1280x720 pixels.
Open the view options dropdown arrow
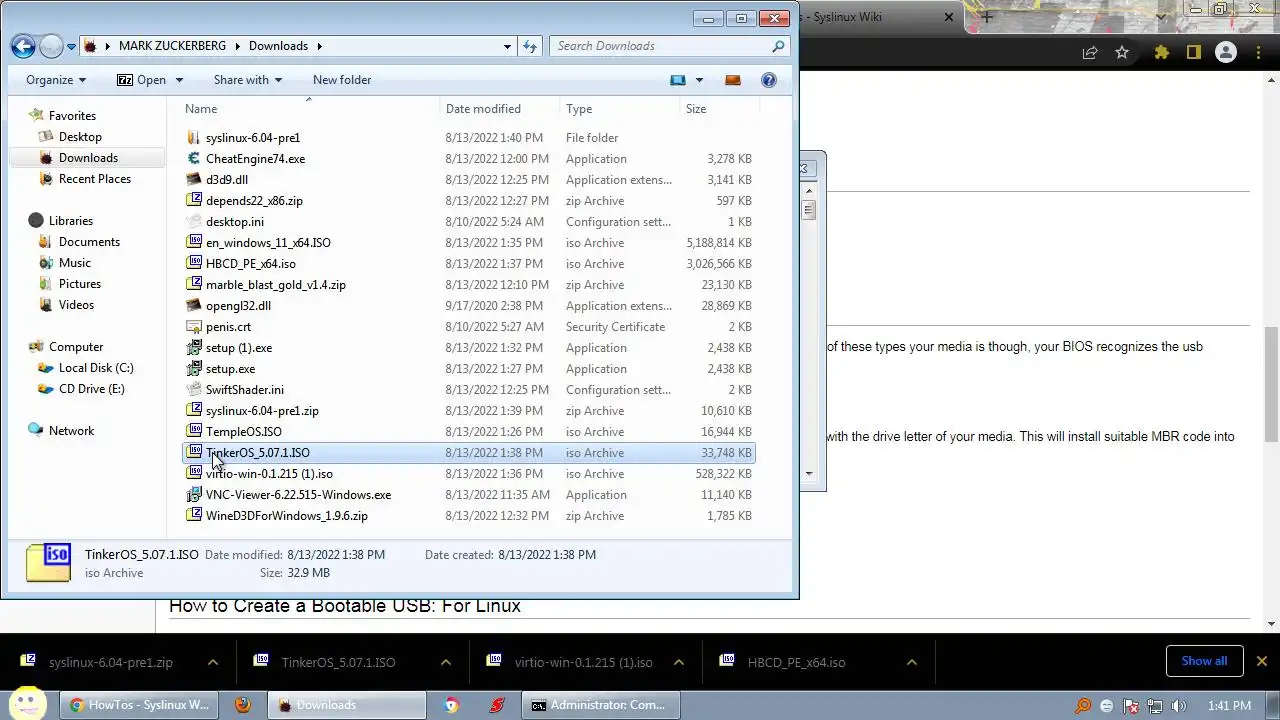(x=699, y=80)
